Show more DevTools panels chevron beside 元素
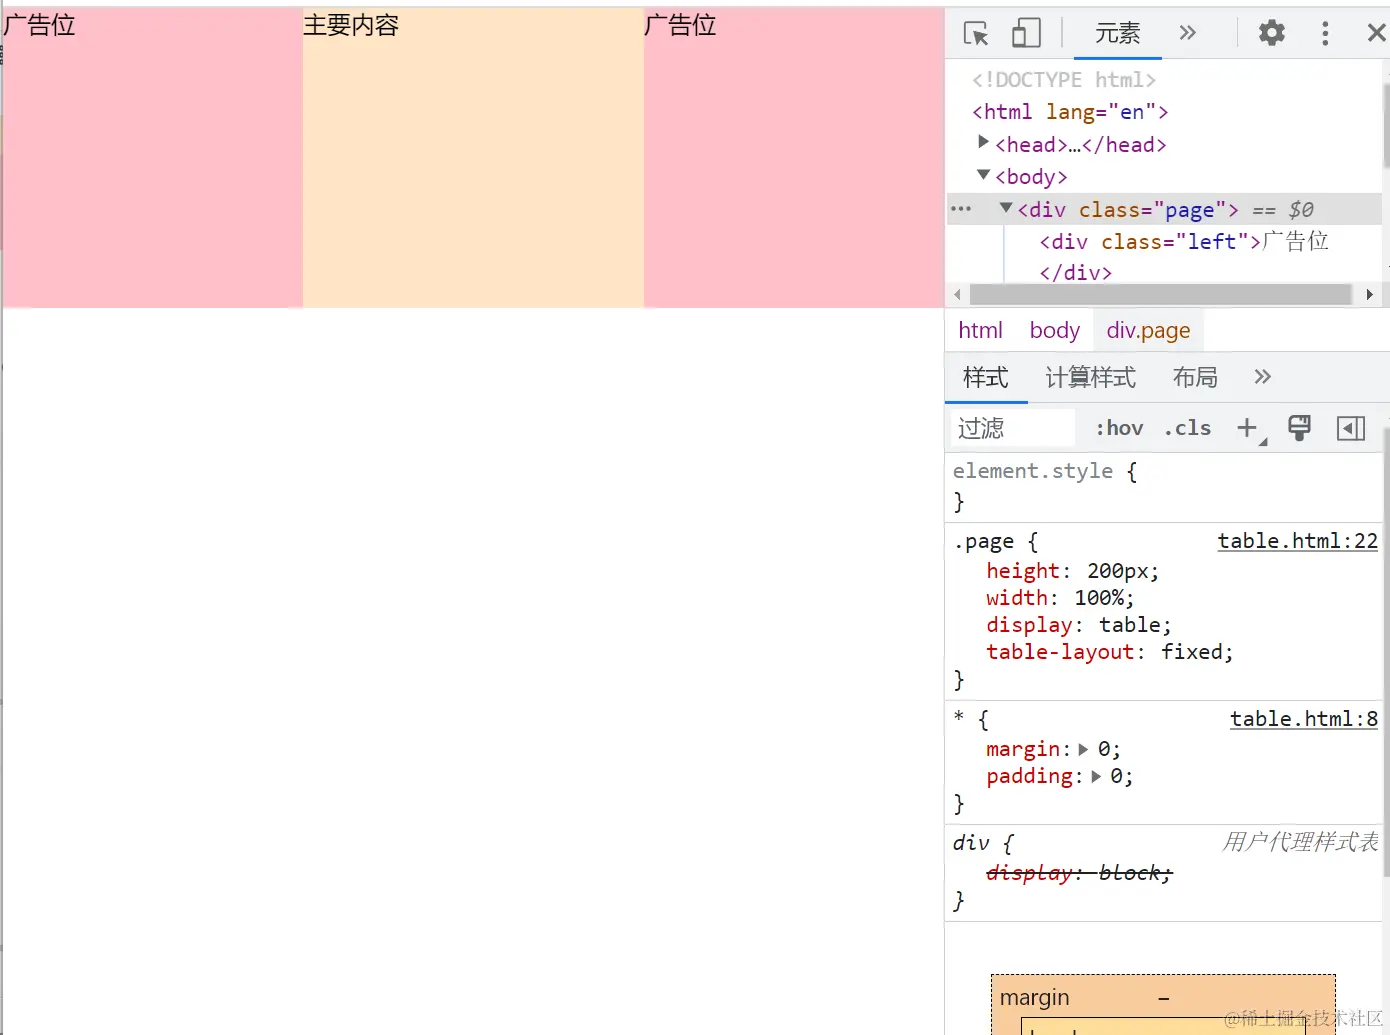The image size is (1390, 1035). 1187,33
